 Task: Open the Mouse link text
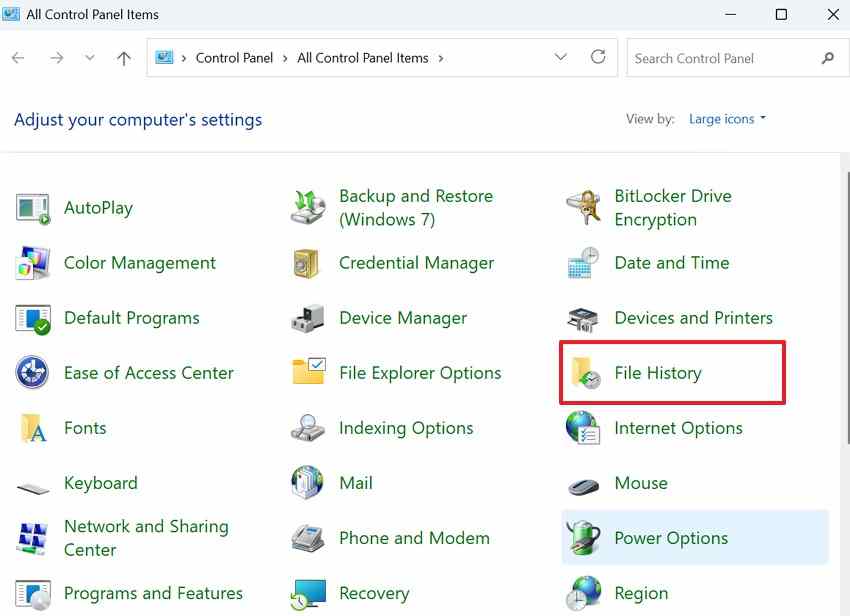point(641,483)
